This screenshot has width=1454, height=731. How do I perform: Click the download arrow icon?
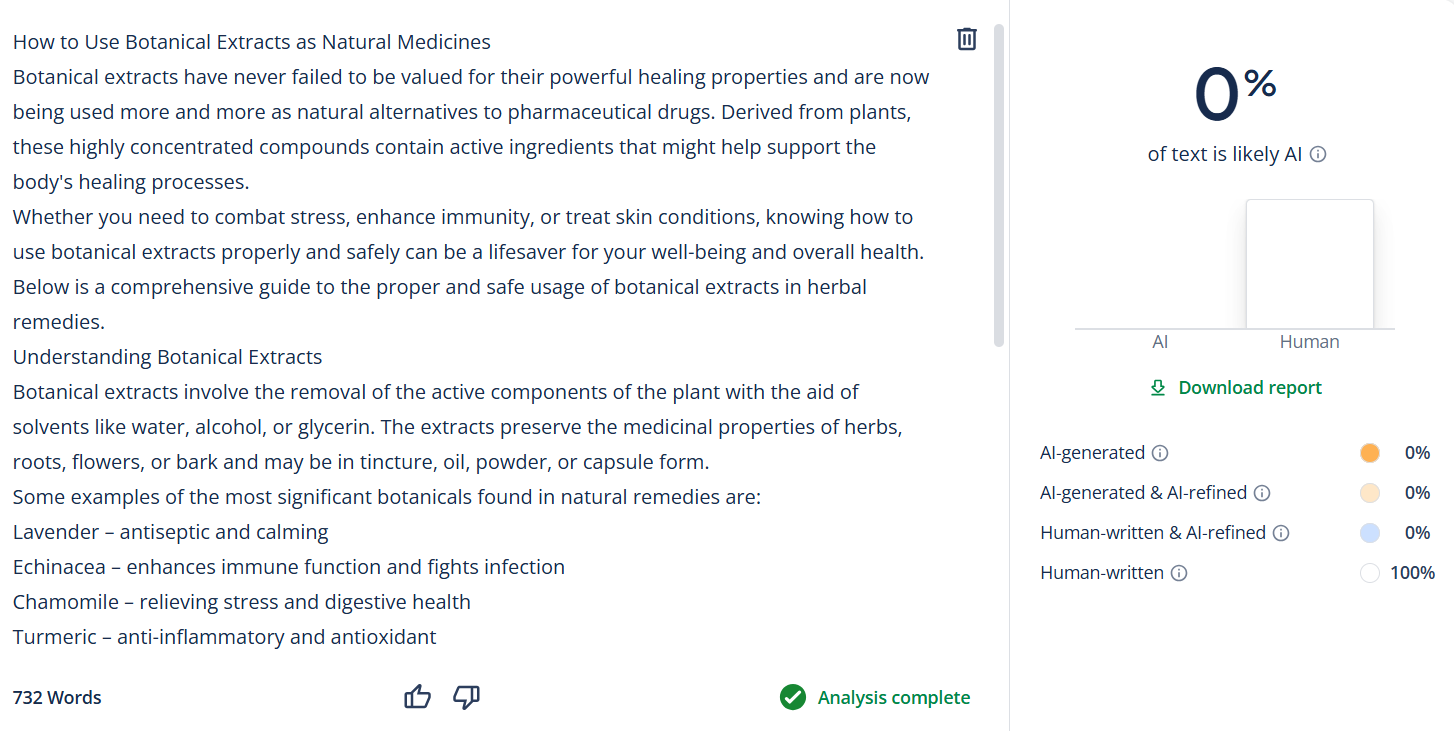tap(1158, 388)
